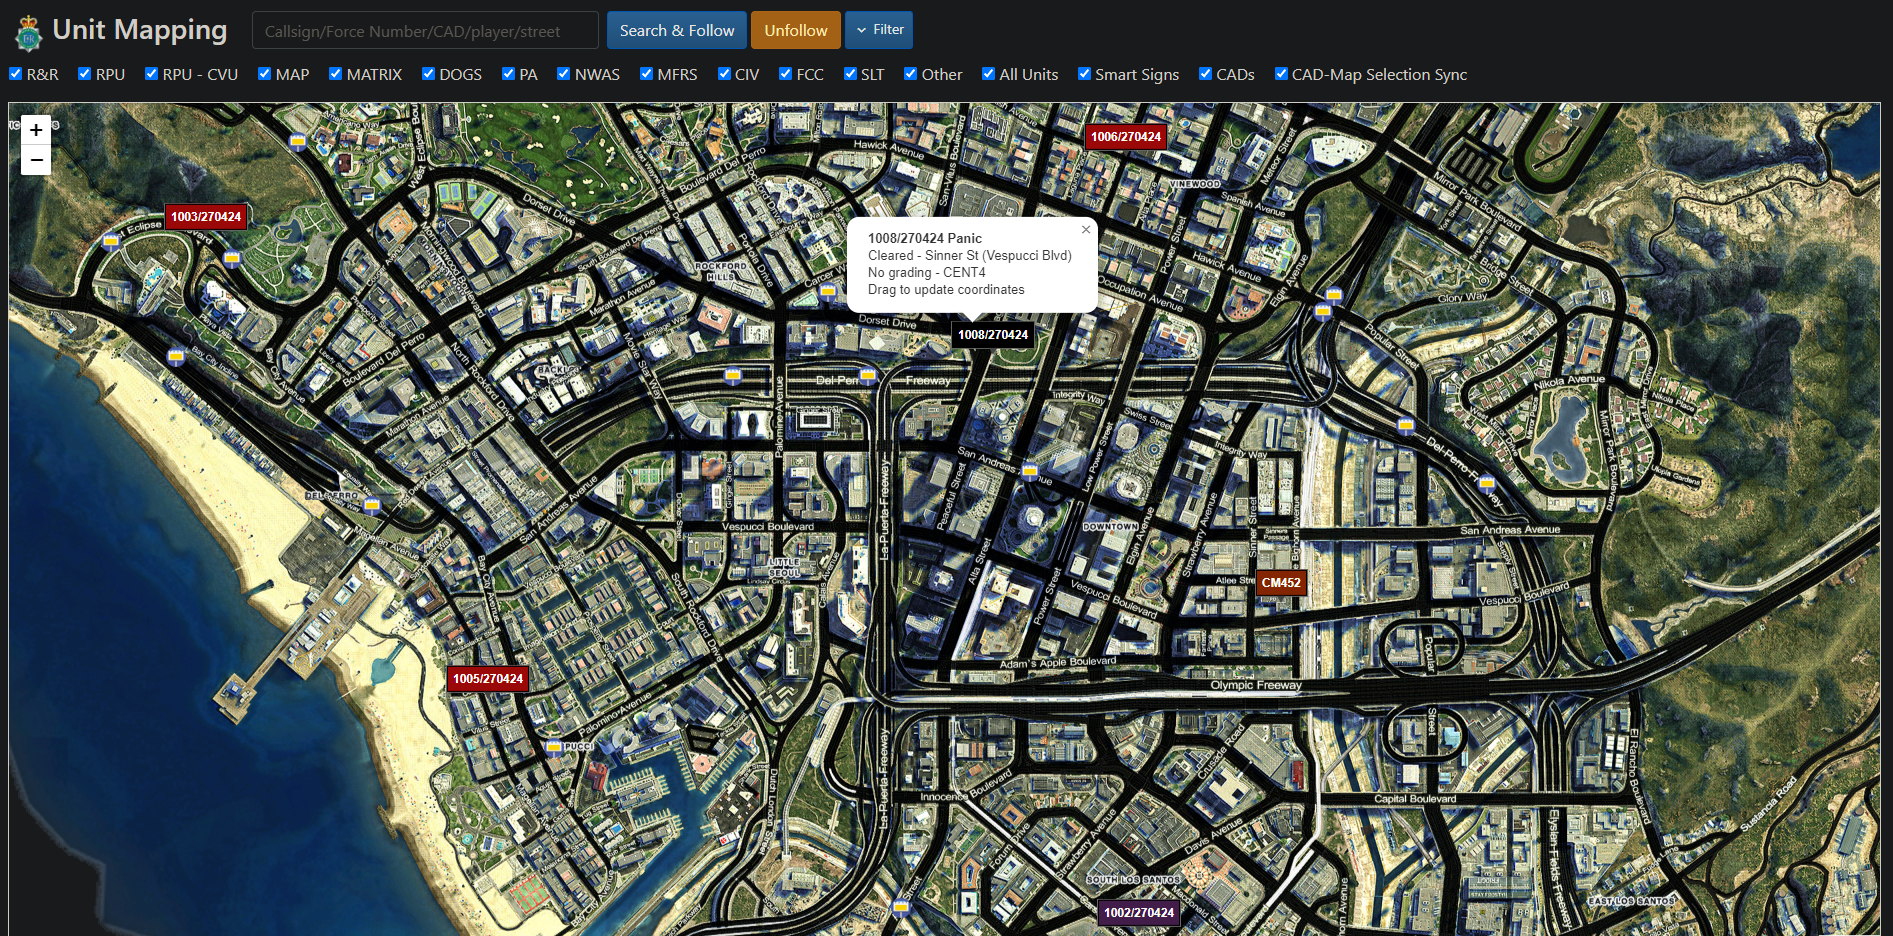The width and height of the screenshot is (1893, 936).
Task: Click the Unit Mapping title text
Action: [x=140, y=31]
